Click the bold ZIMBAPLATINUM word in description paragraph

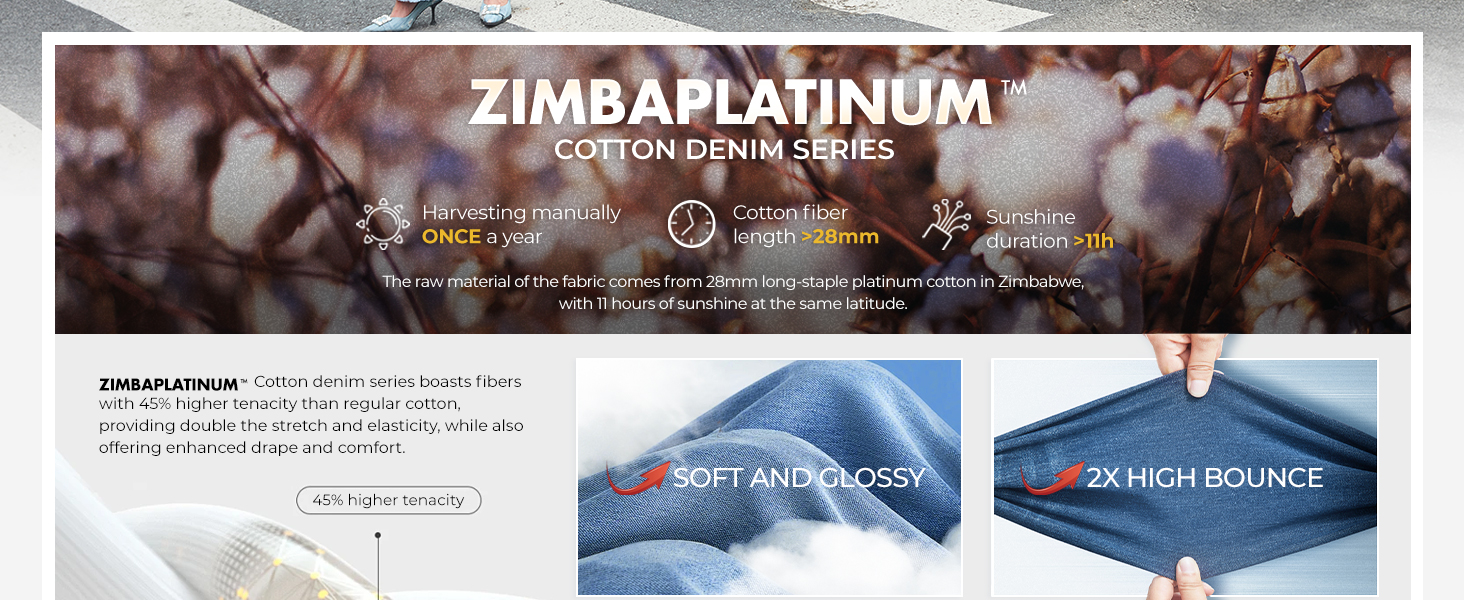(x=168, y=384)
